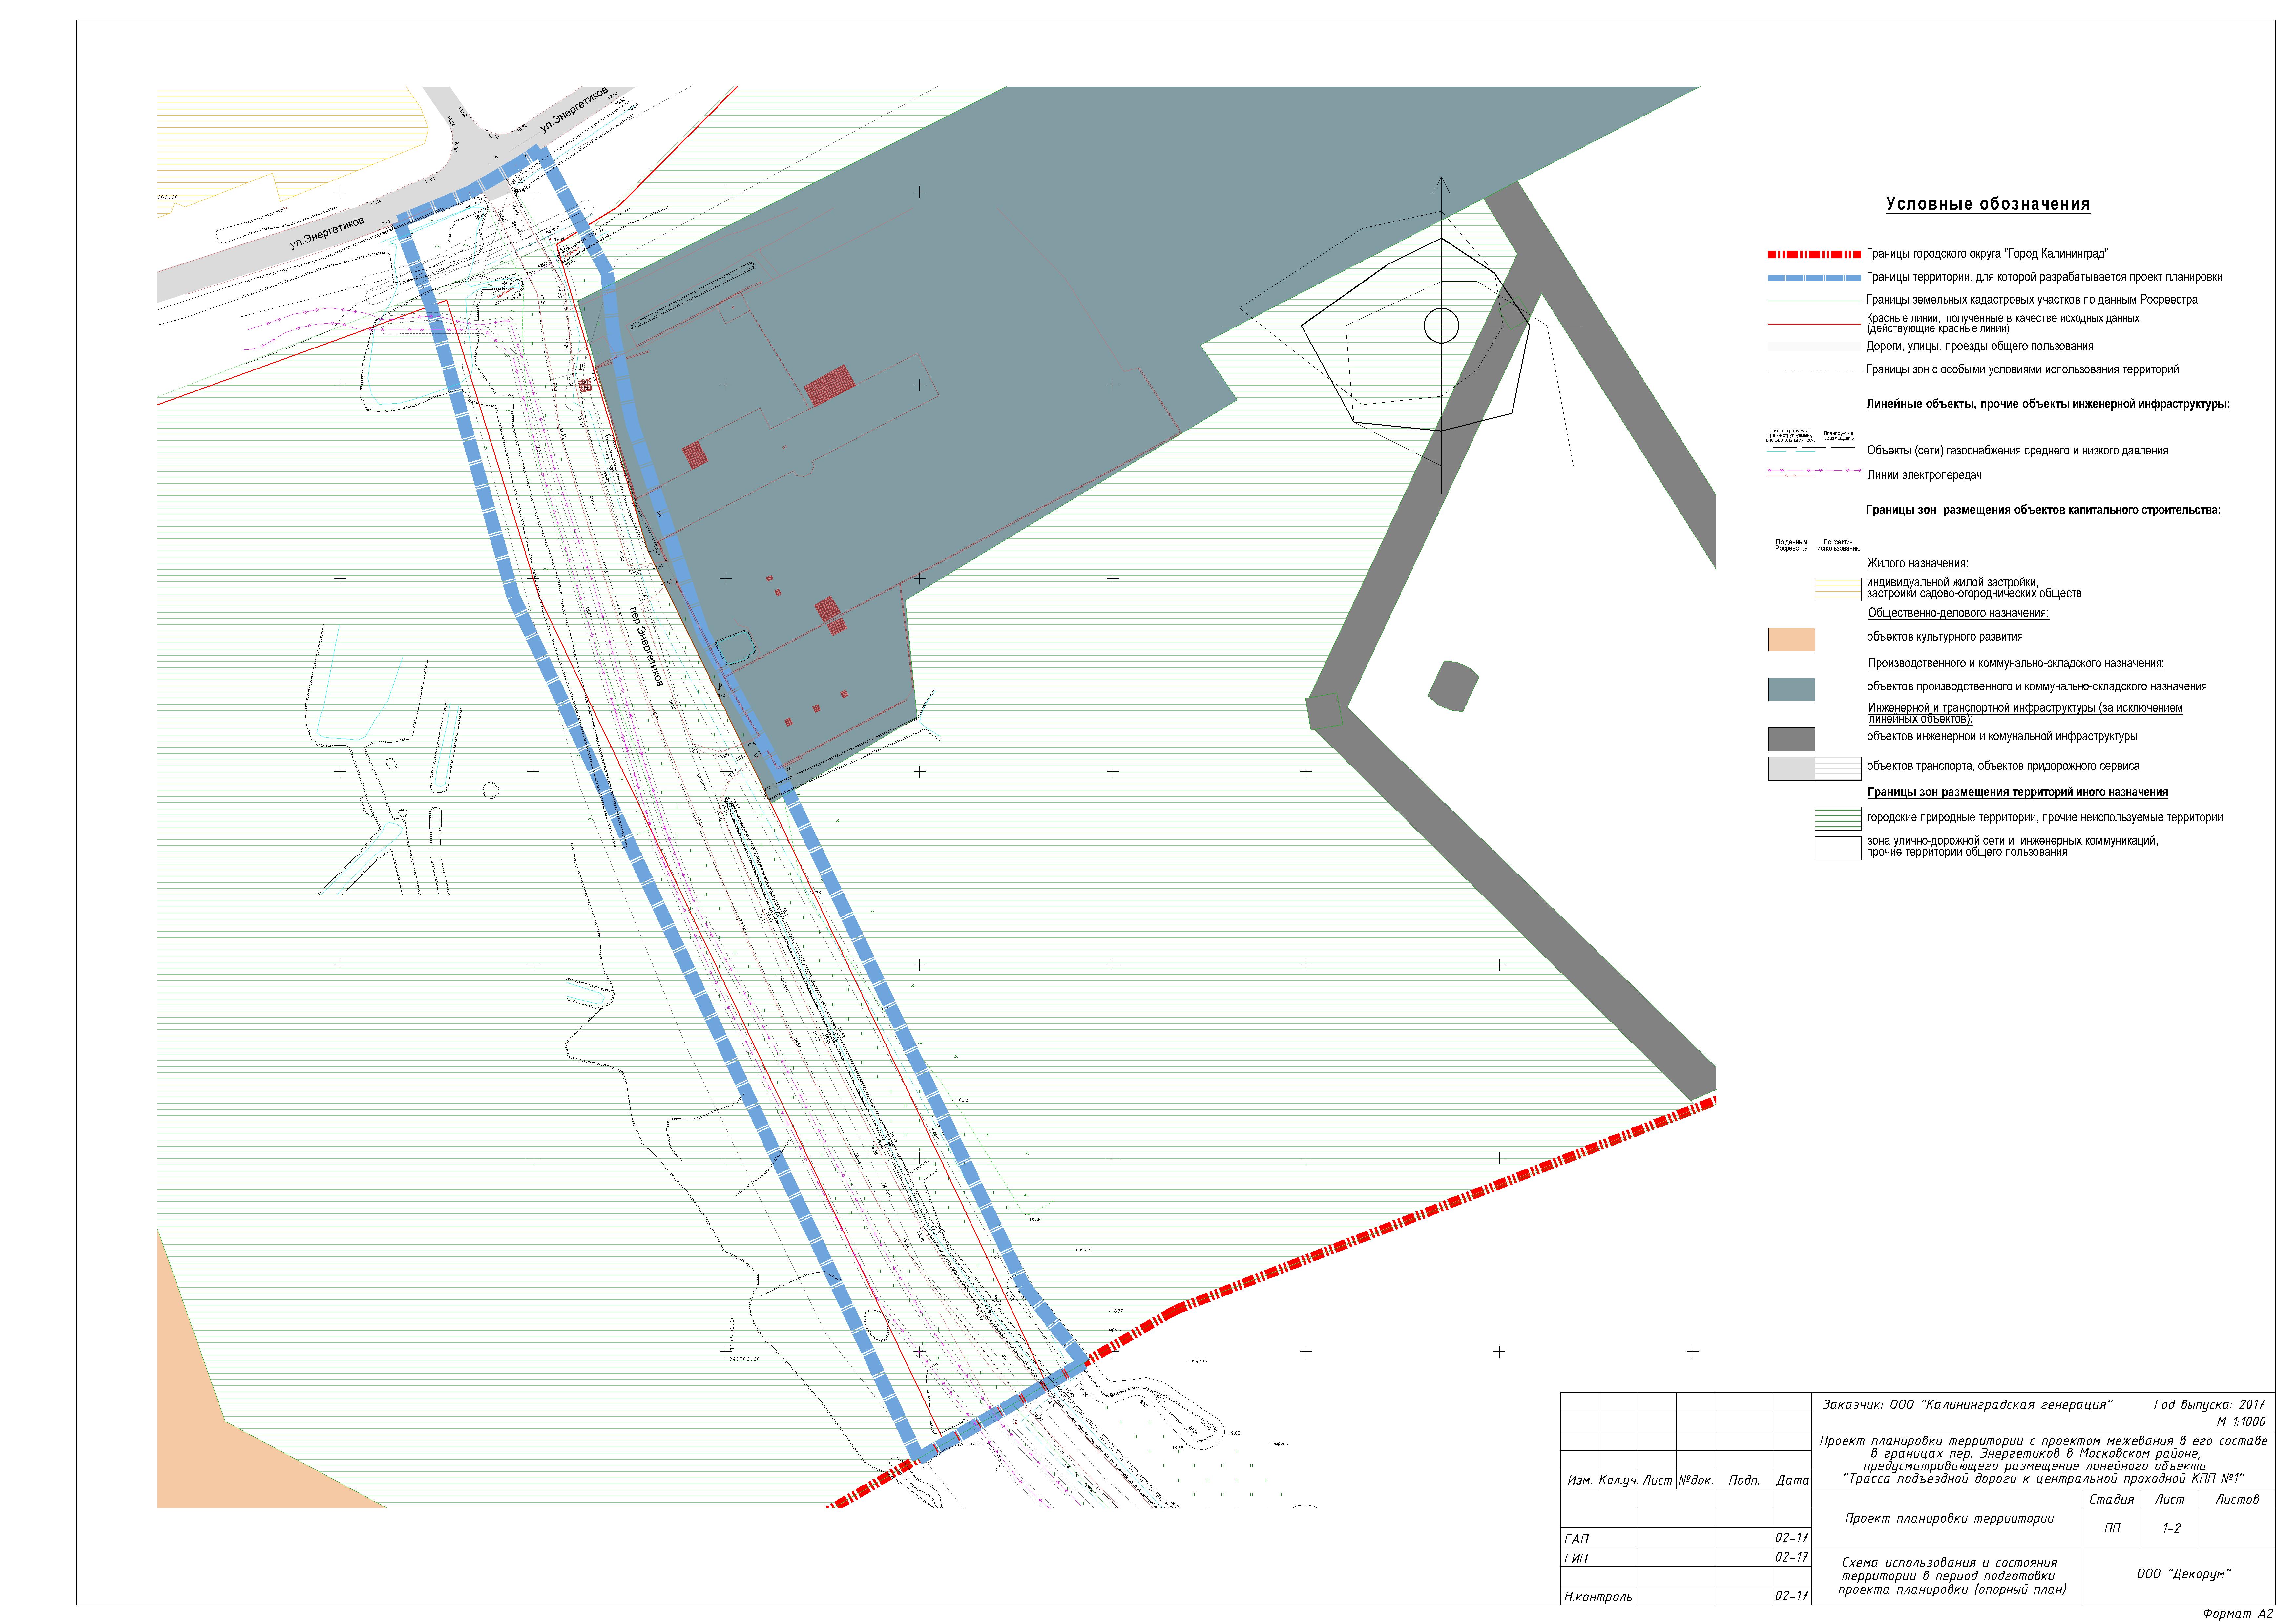Screen dimensions: 2296x1622
Task: Click the 'Н.контроль' row in title block
Action: click(1598, 1597)
